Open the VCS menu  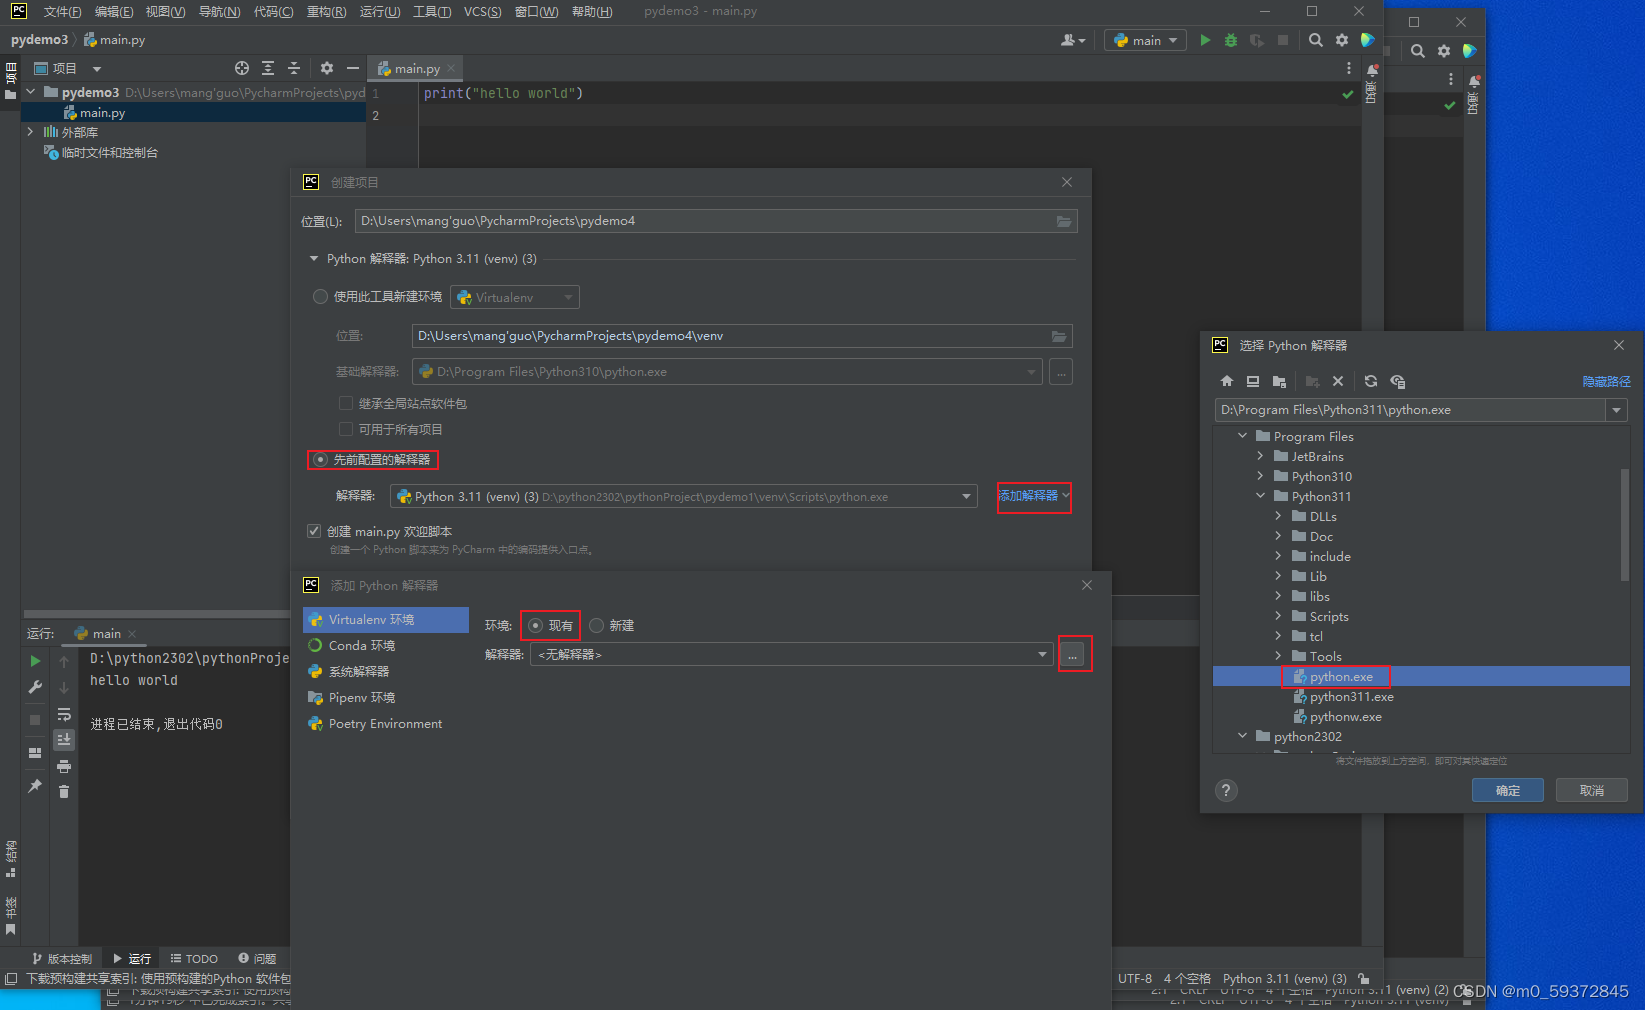click(482, 12)
